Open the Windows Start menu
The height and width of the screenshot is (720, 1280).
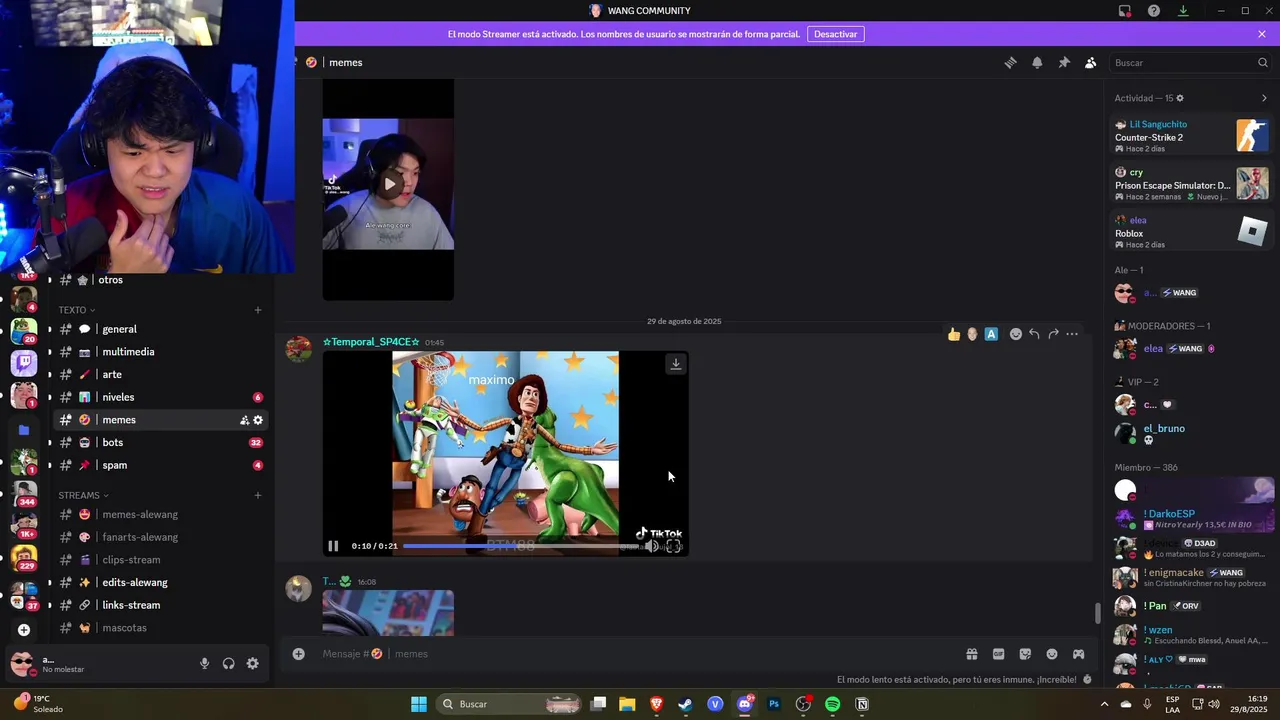[419, 704]
